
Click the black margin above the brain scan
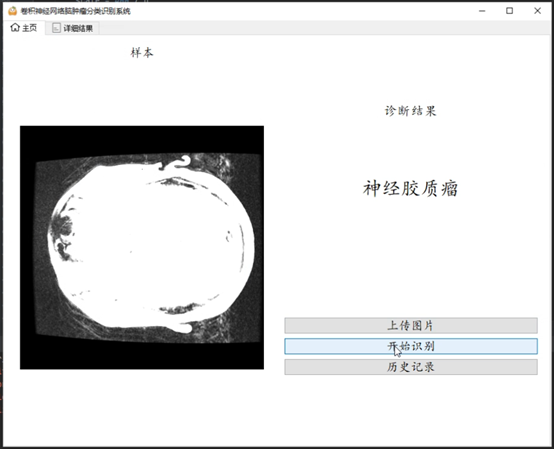tap(142, 140)
